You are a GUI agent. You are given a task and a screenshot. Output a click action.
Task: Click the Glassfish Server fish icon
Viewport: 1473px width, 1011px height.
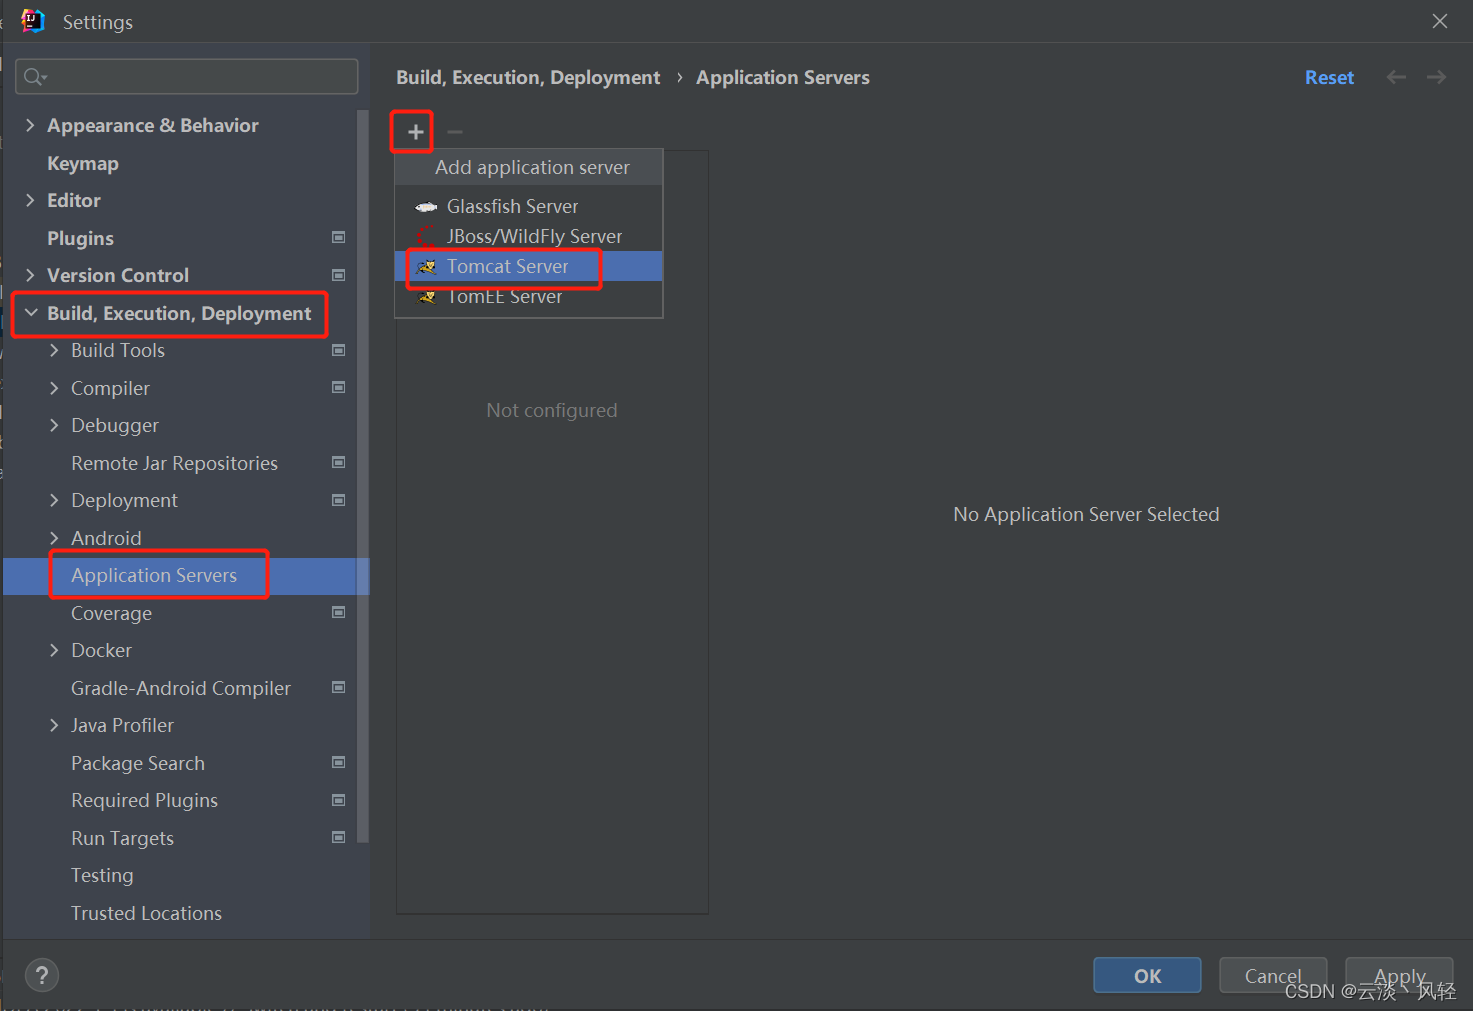pos(426,207)
